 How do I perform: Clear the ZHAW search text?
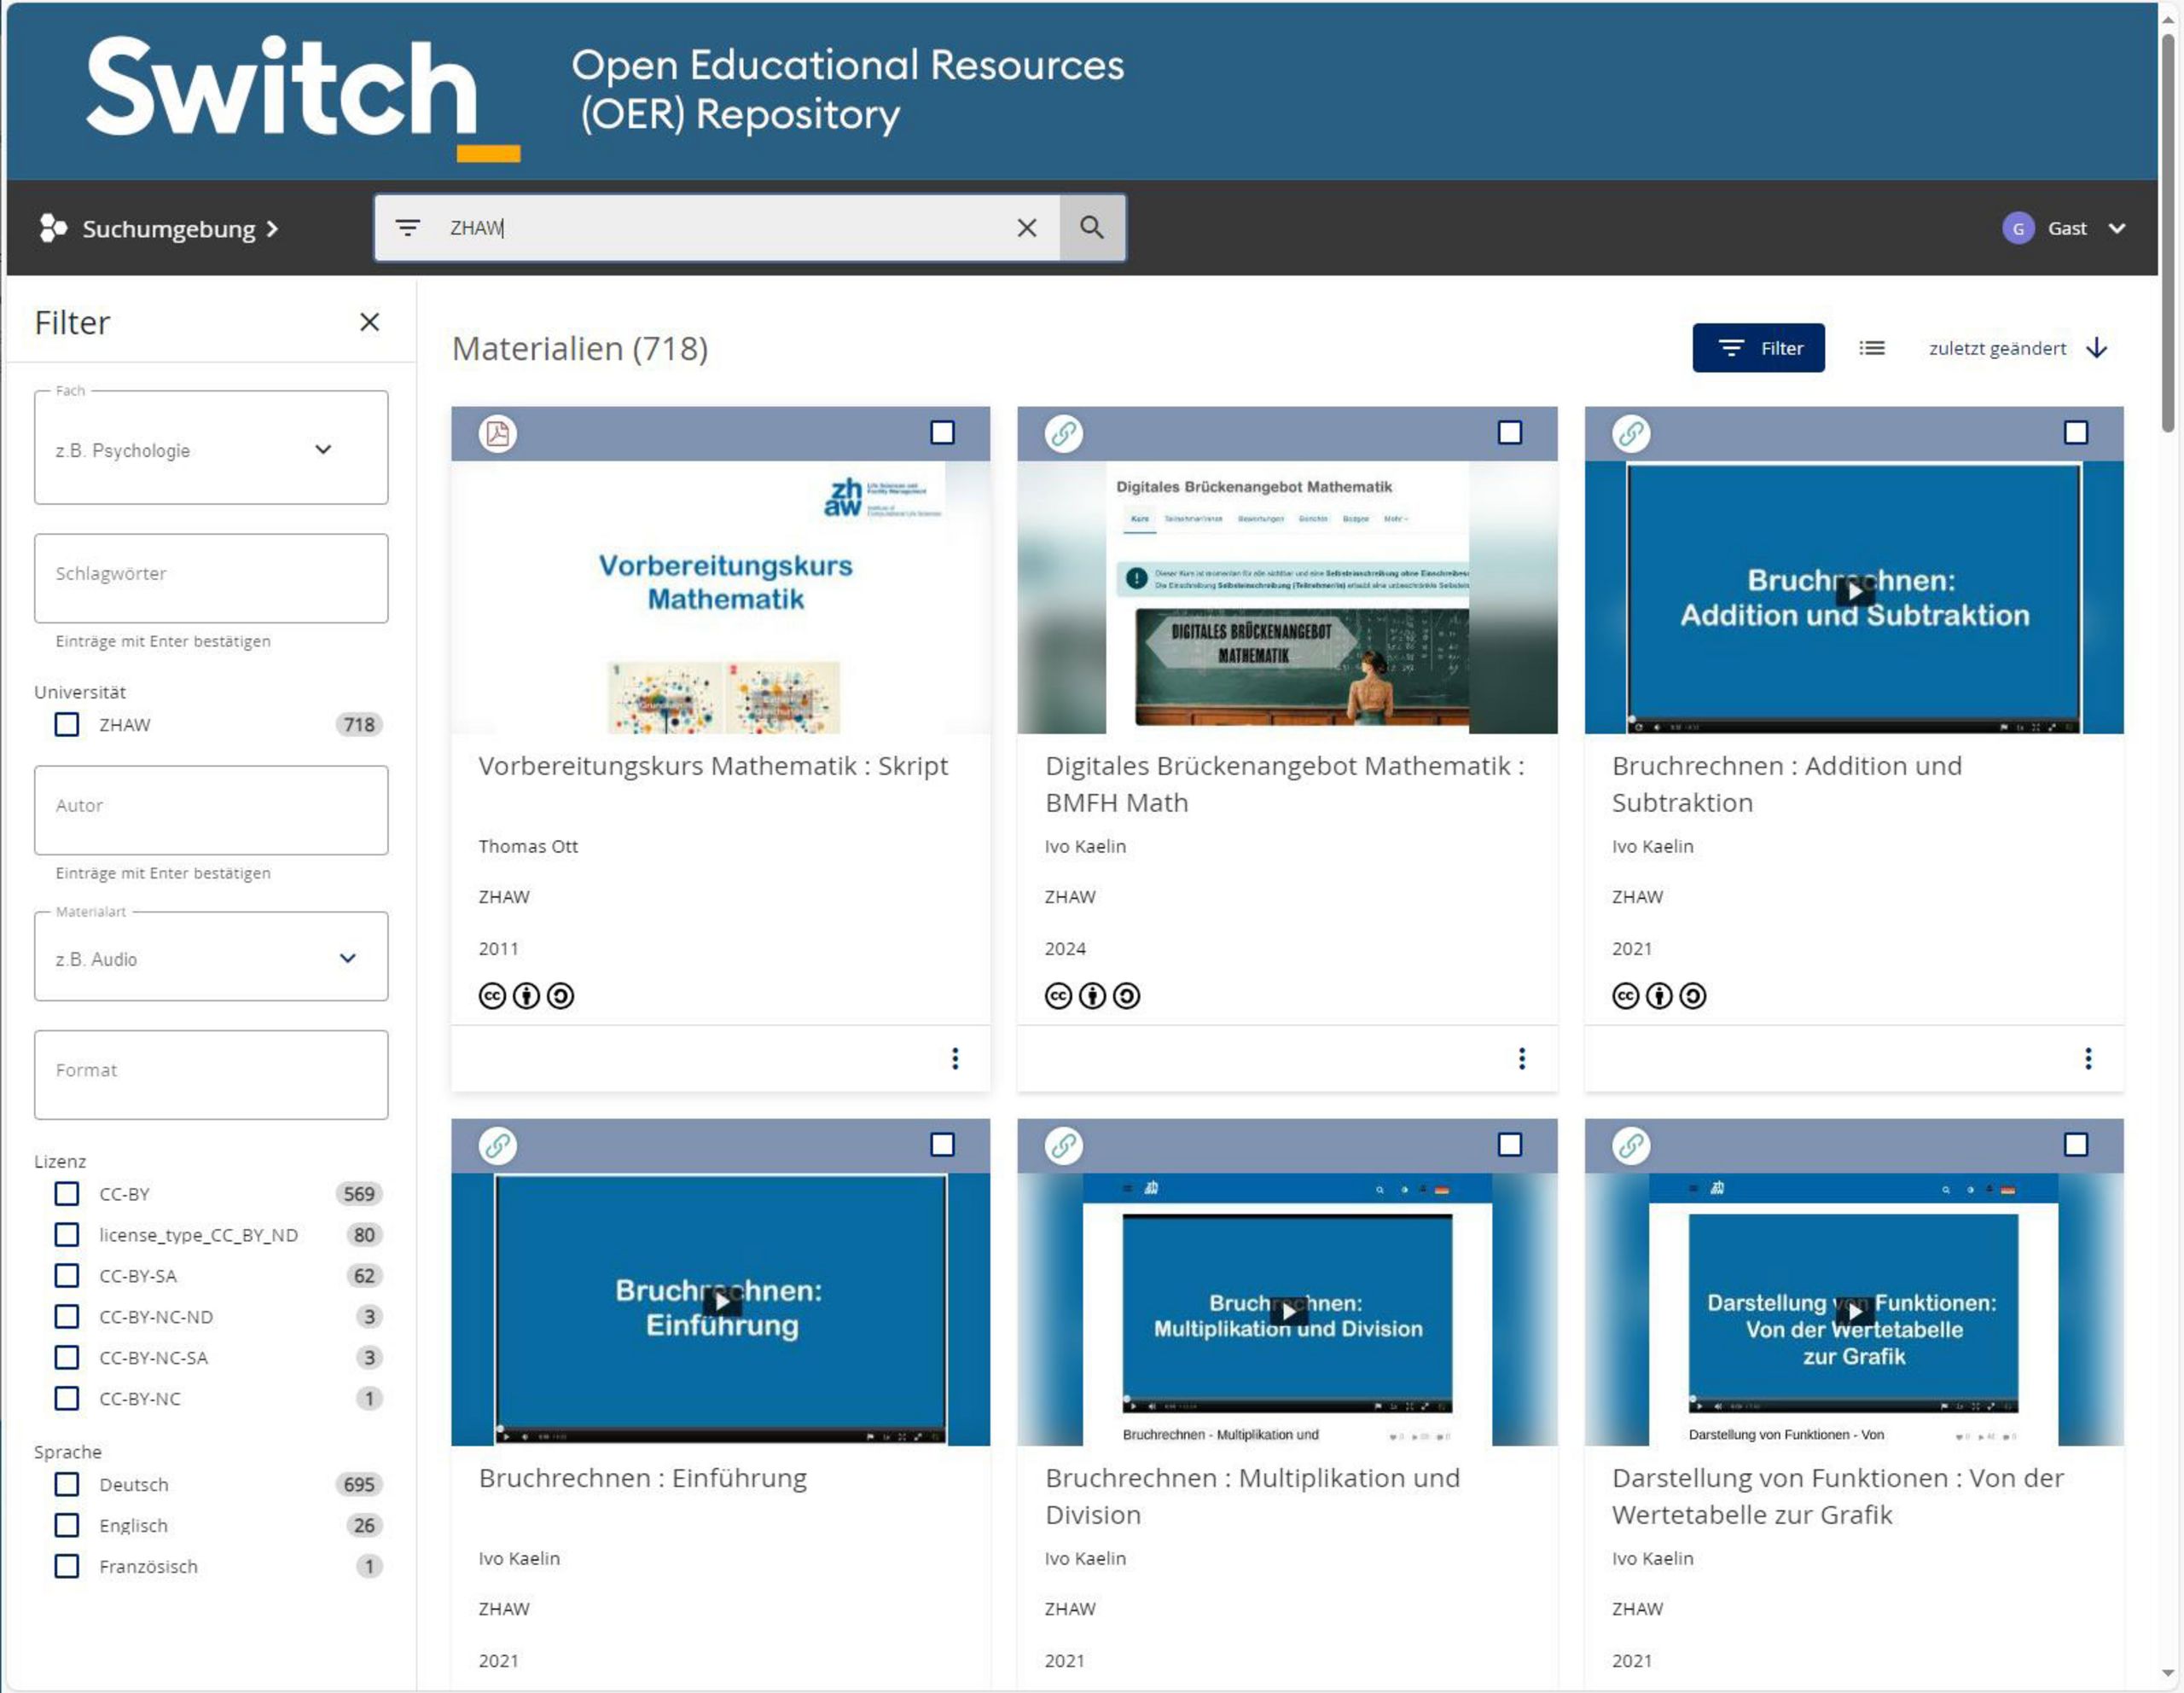point(1026,228)
